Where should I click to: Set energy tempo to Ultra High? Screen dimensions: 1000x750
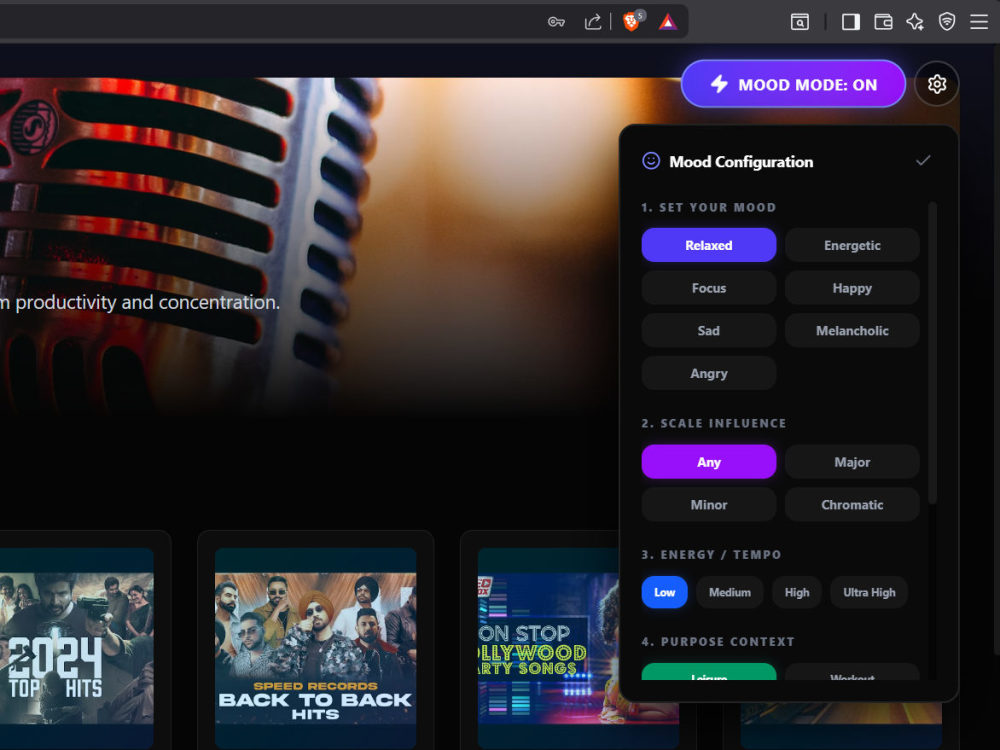point(869,592)
